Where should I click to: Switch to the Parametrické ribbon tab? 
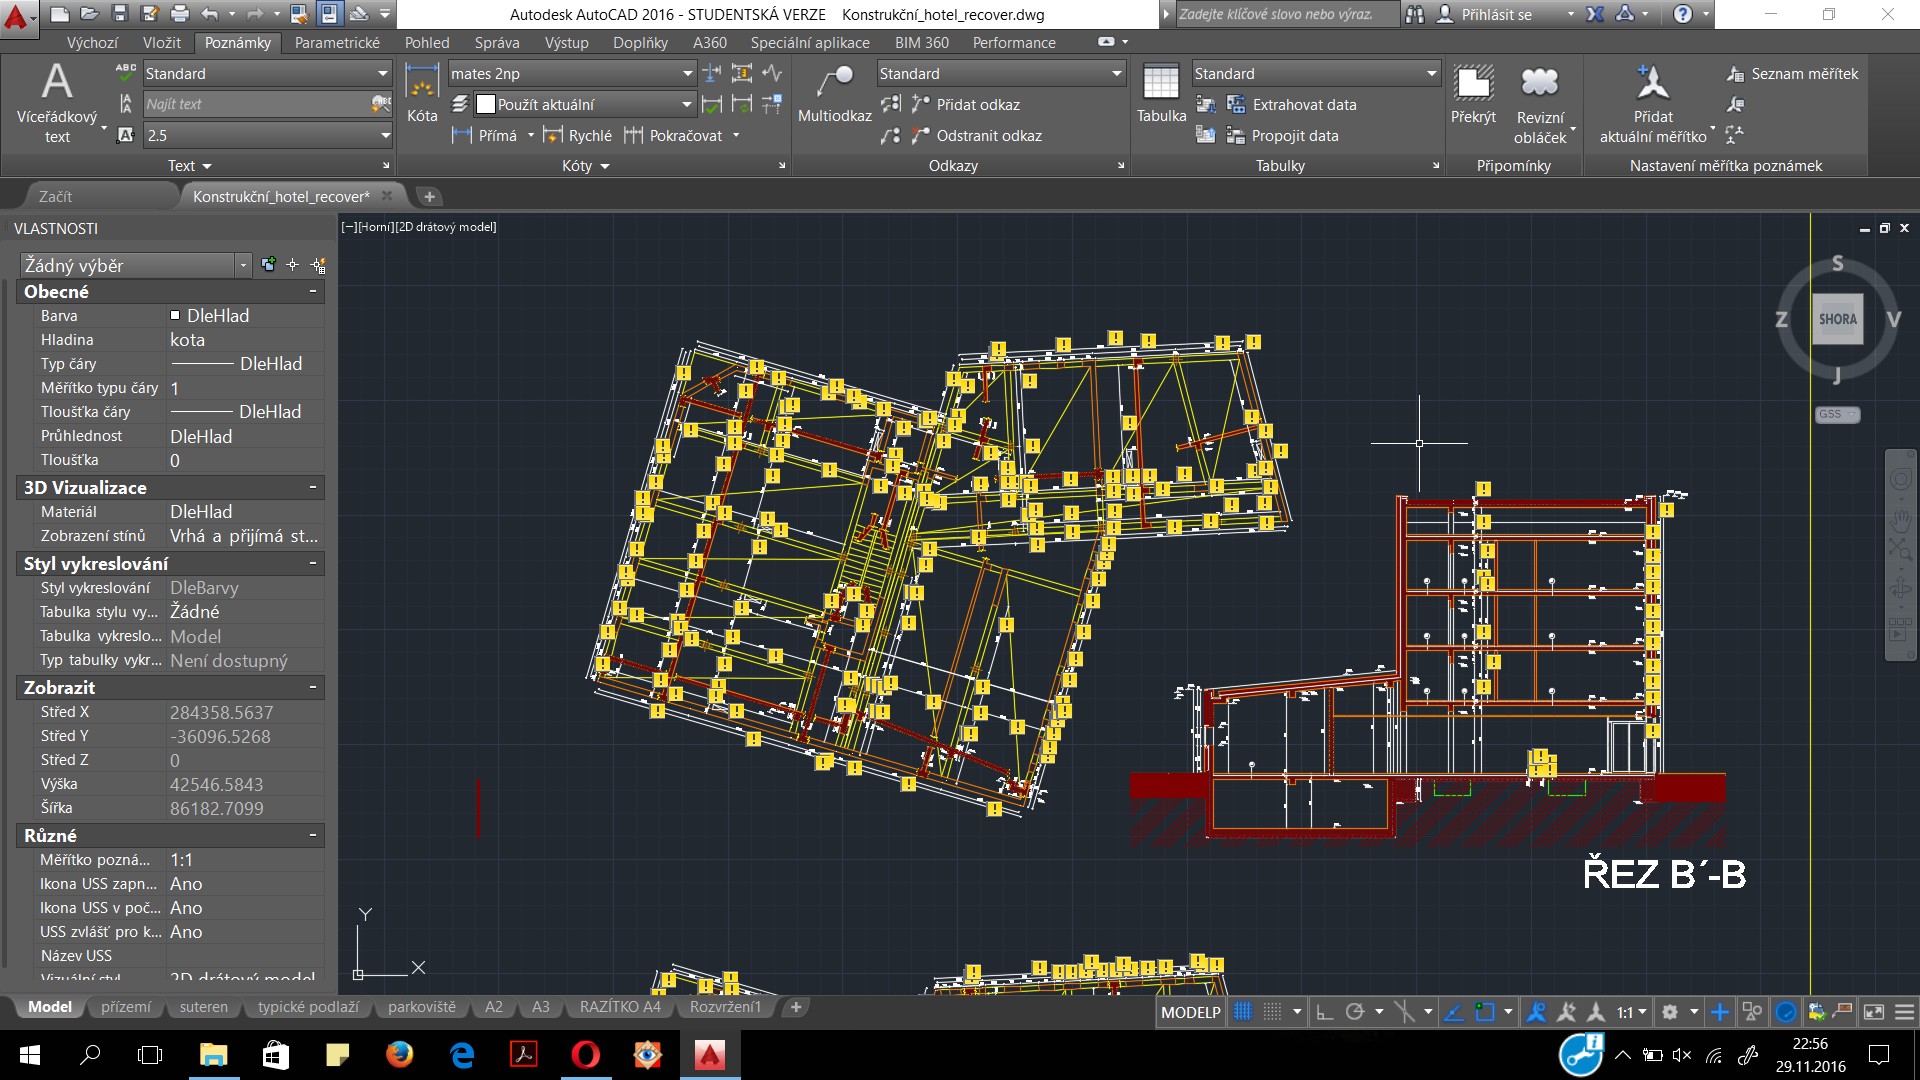337,43
